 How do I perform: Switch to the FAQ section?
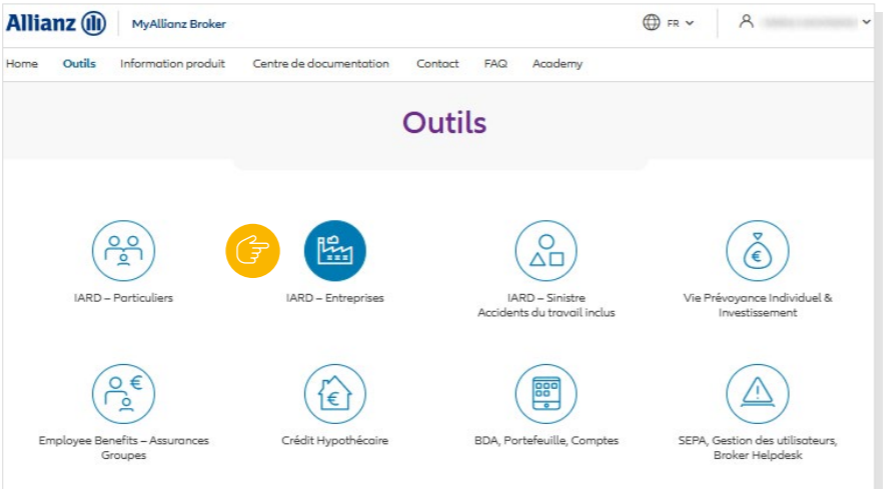tap(495, 64)
